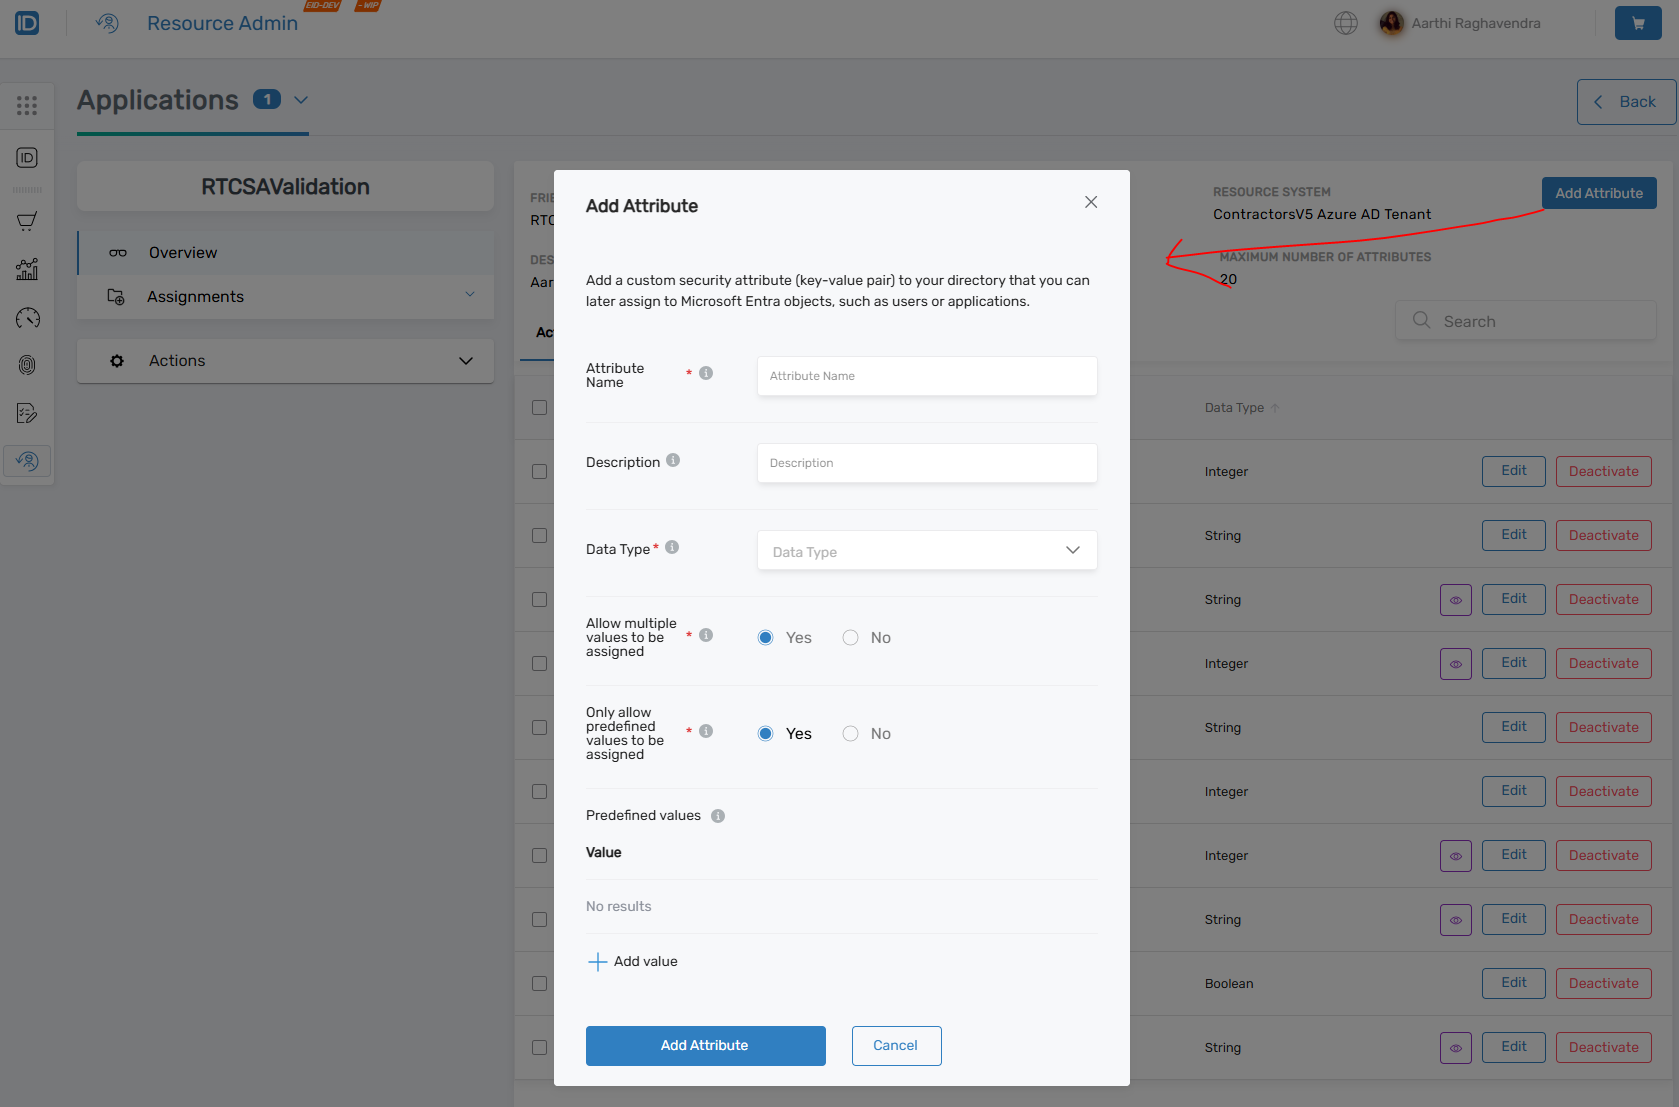Tick the checkbox in table header row
The height and width of the screenshot is (1107, 1679).
[540, 407]
